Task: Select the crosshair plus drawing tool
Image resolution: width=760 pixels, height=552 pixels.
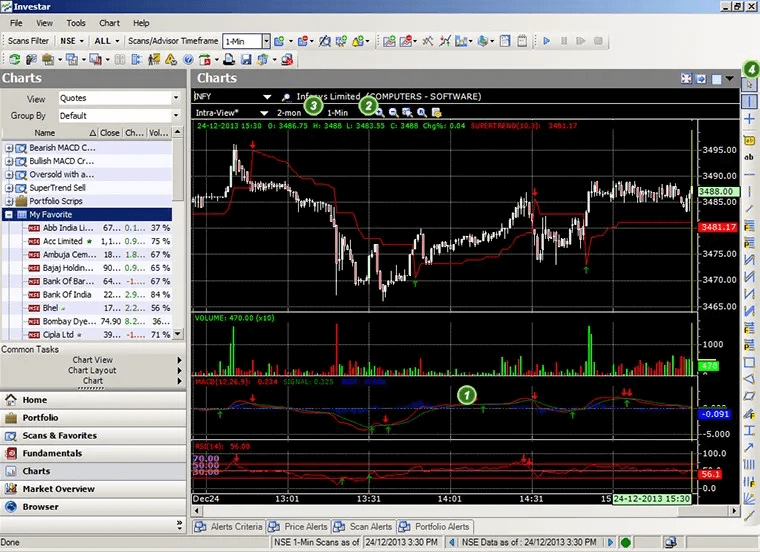Action: (749, 119)
